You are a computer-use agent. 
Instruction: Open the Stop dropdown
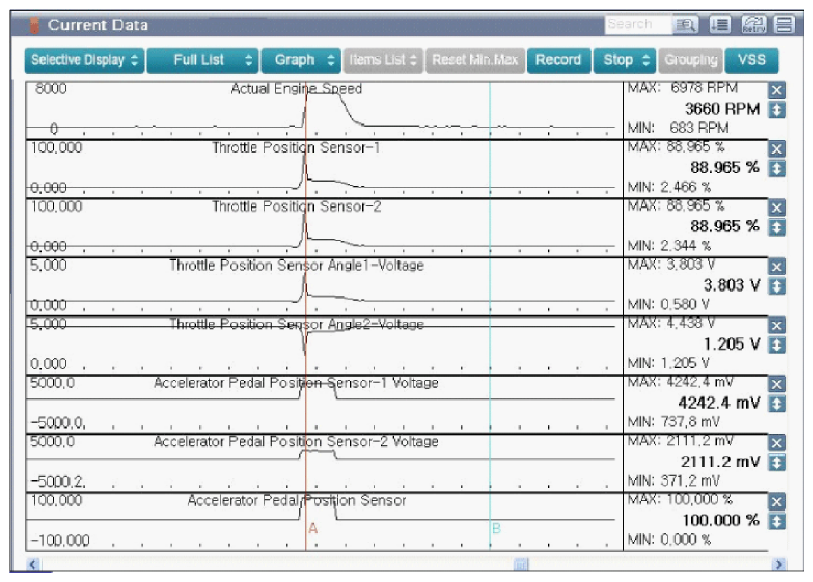626,60
